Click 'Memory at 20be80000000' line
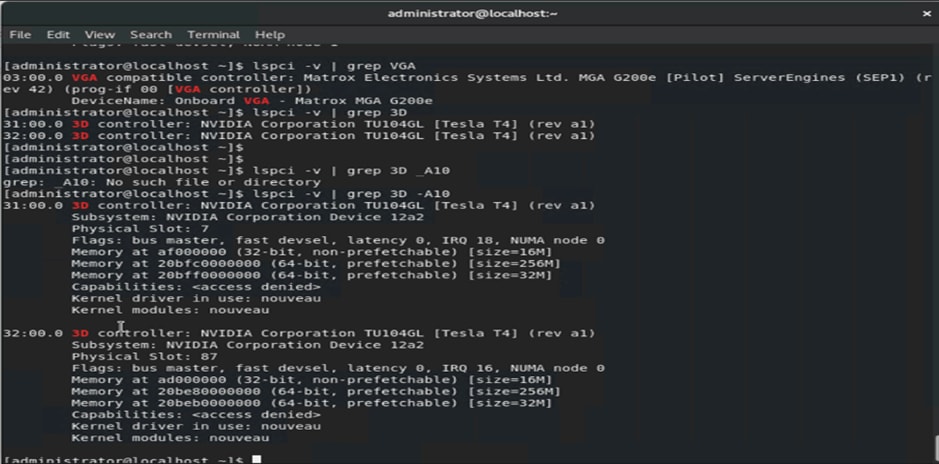This screenshot has width=939, height=464. (316, 391)
